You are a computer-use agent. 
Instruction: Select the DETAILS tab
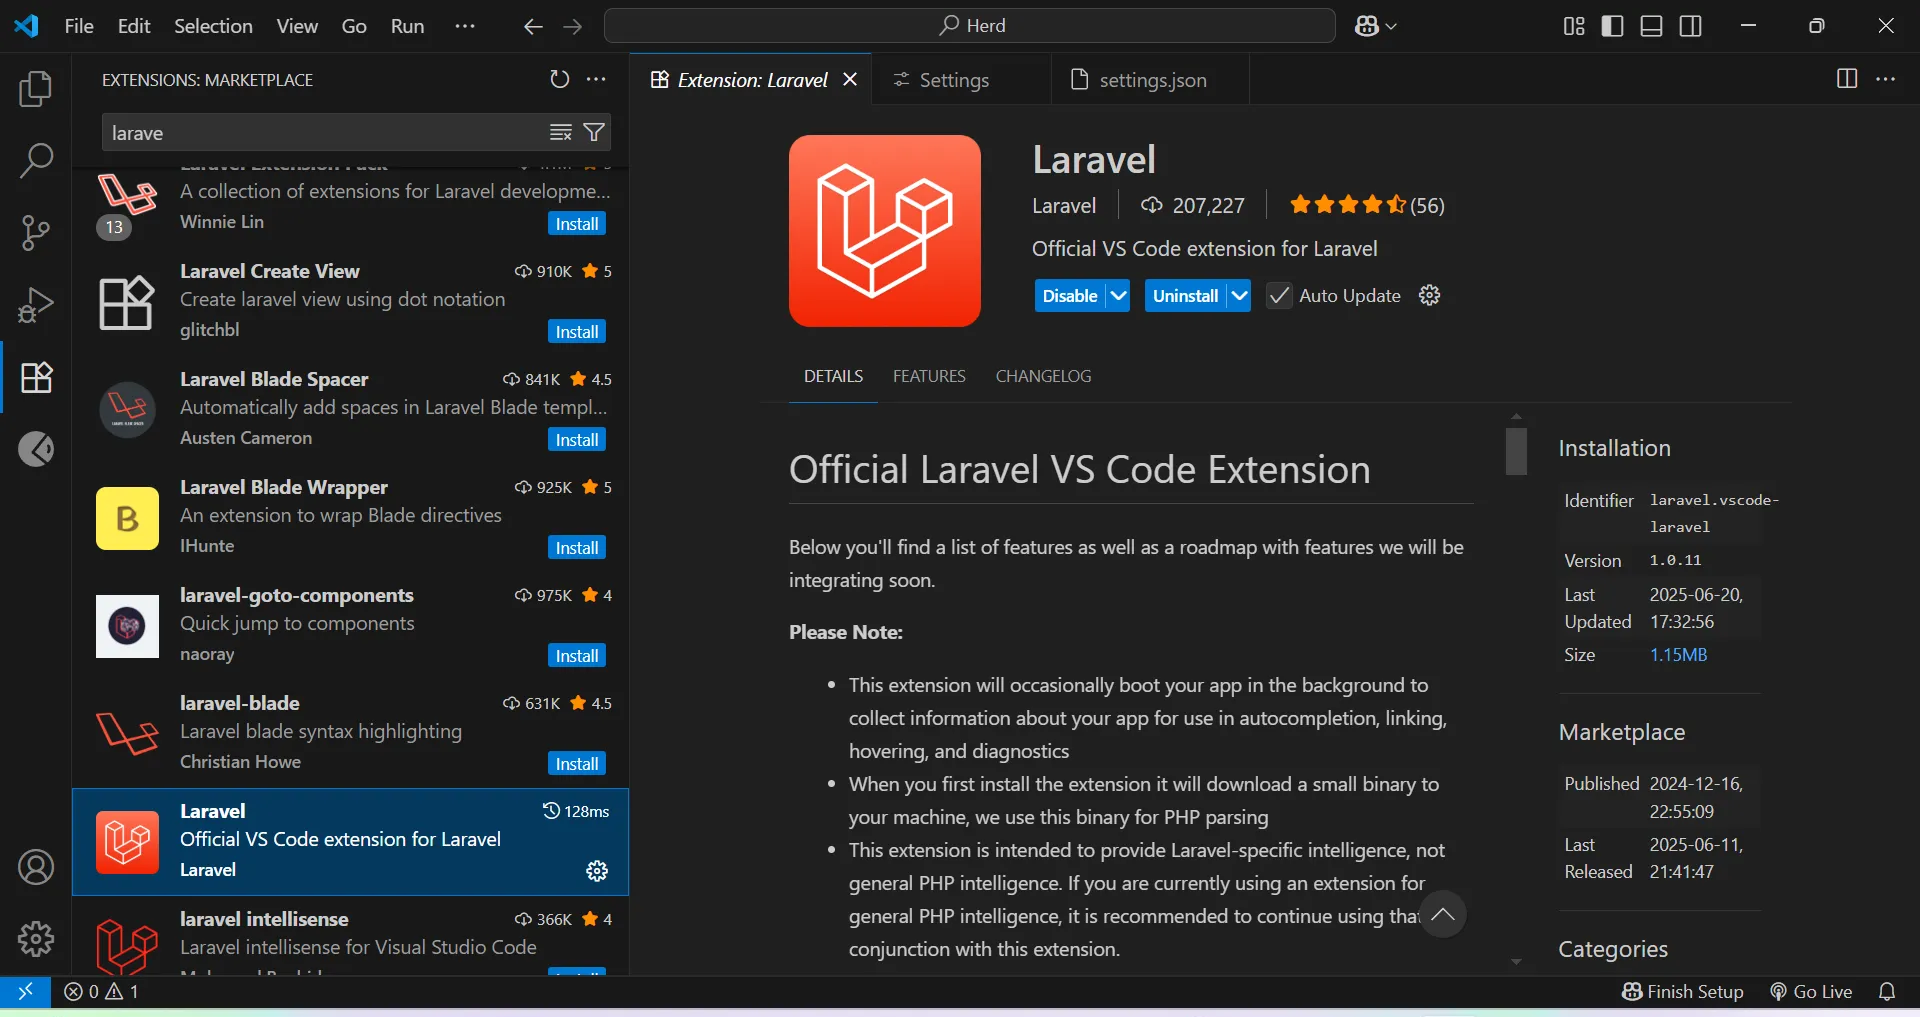coord(833,376)
